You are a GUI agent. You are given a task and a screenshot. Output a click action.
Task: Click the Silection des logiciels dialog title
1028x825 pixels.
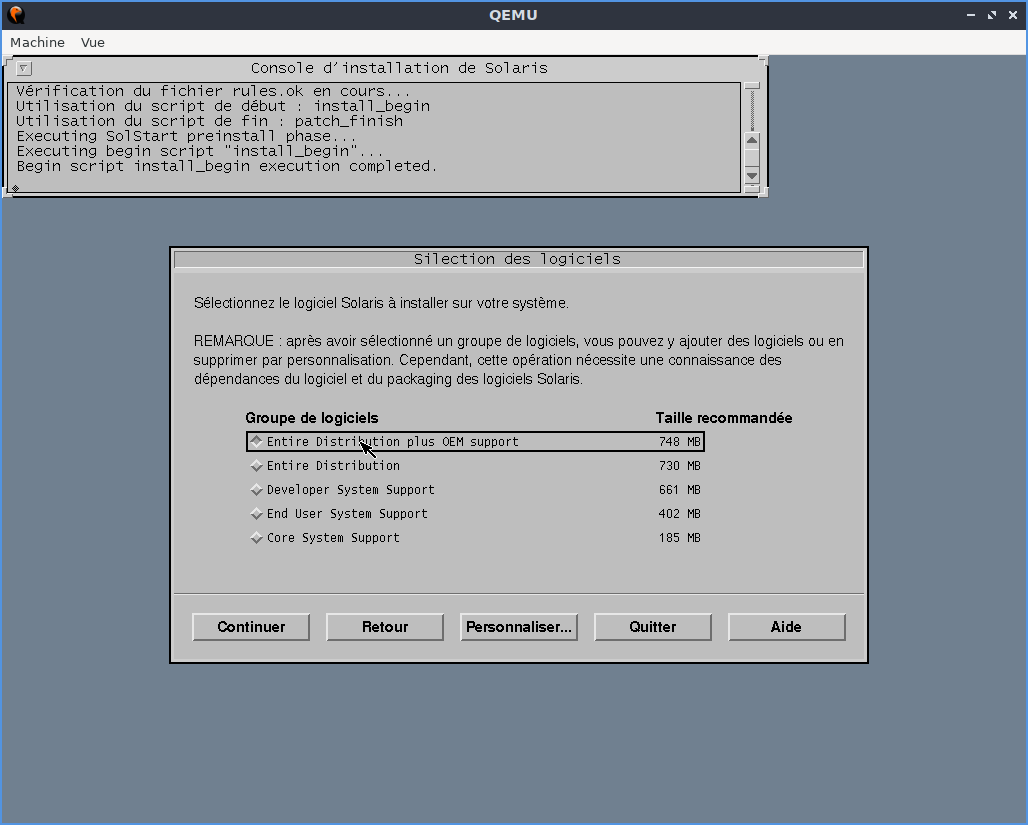[x=517, y=259]
